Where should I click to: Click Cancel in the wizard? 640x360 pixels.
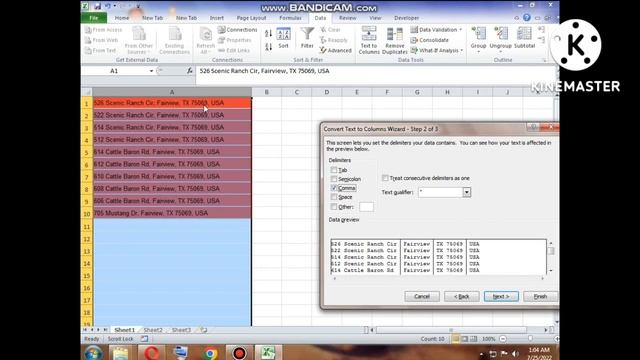pos(422,296)
